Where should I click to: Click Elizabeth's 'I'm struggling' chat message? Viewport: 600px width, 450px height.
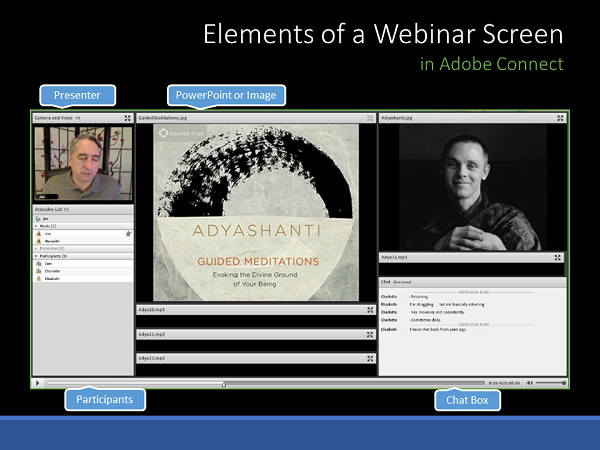point(447,305)
